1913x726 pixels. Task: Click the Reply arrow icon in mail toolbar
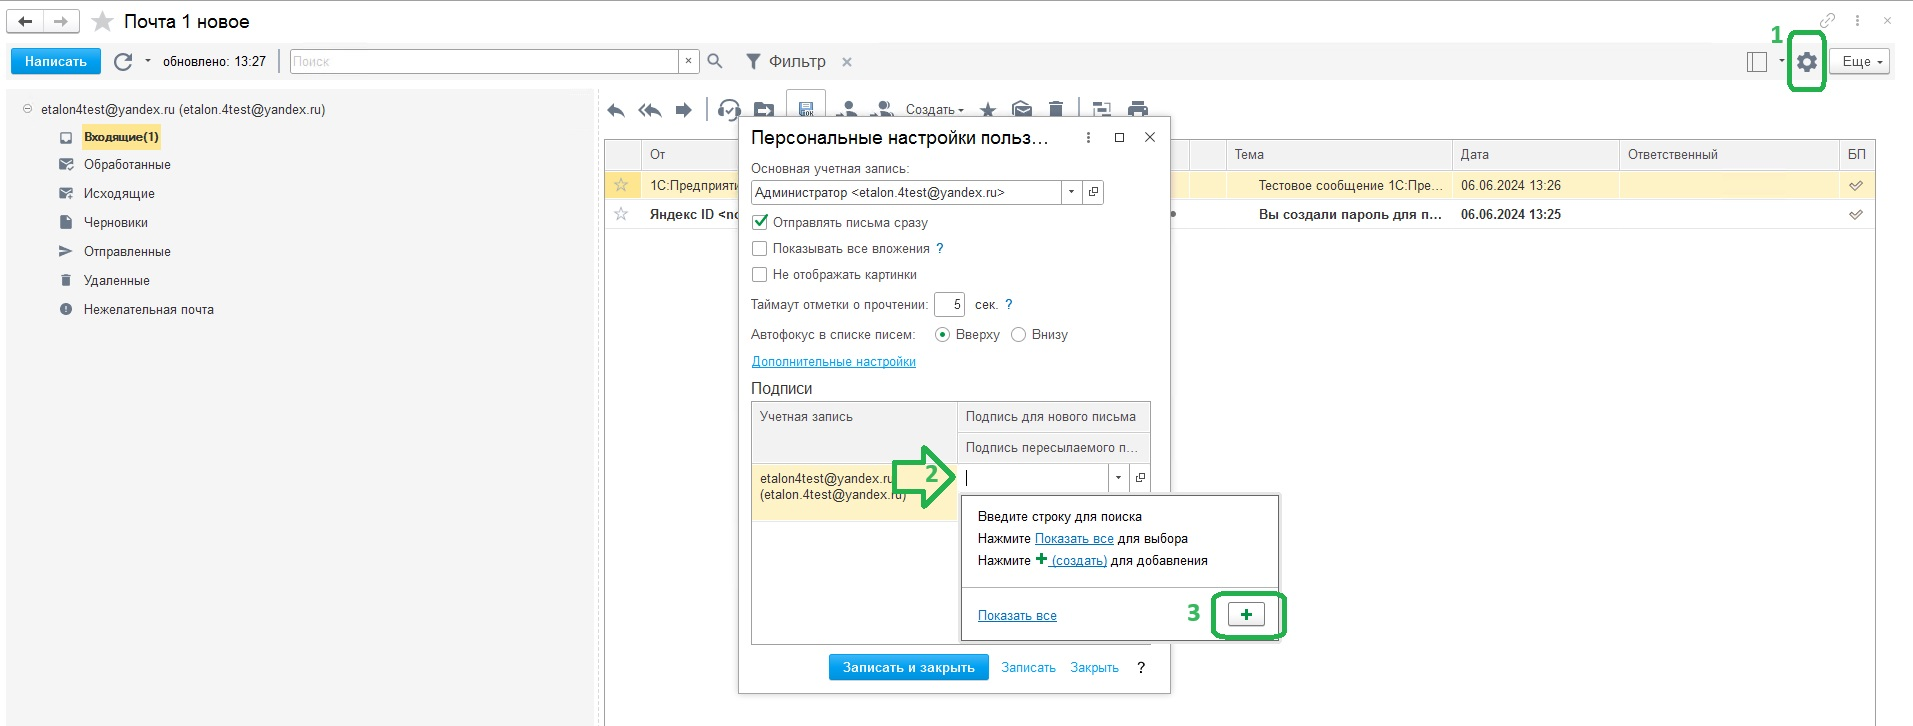click(616, 110)
